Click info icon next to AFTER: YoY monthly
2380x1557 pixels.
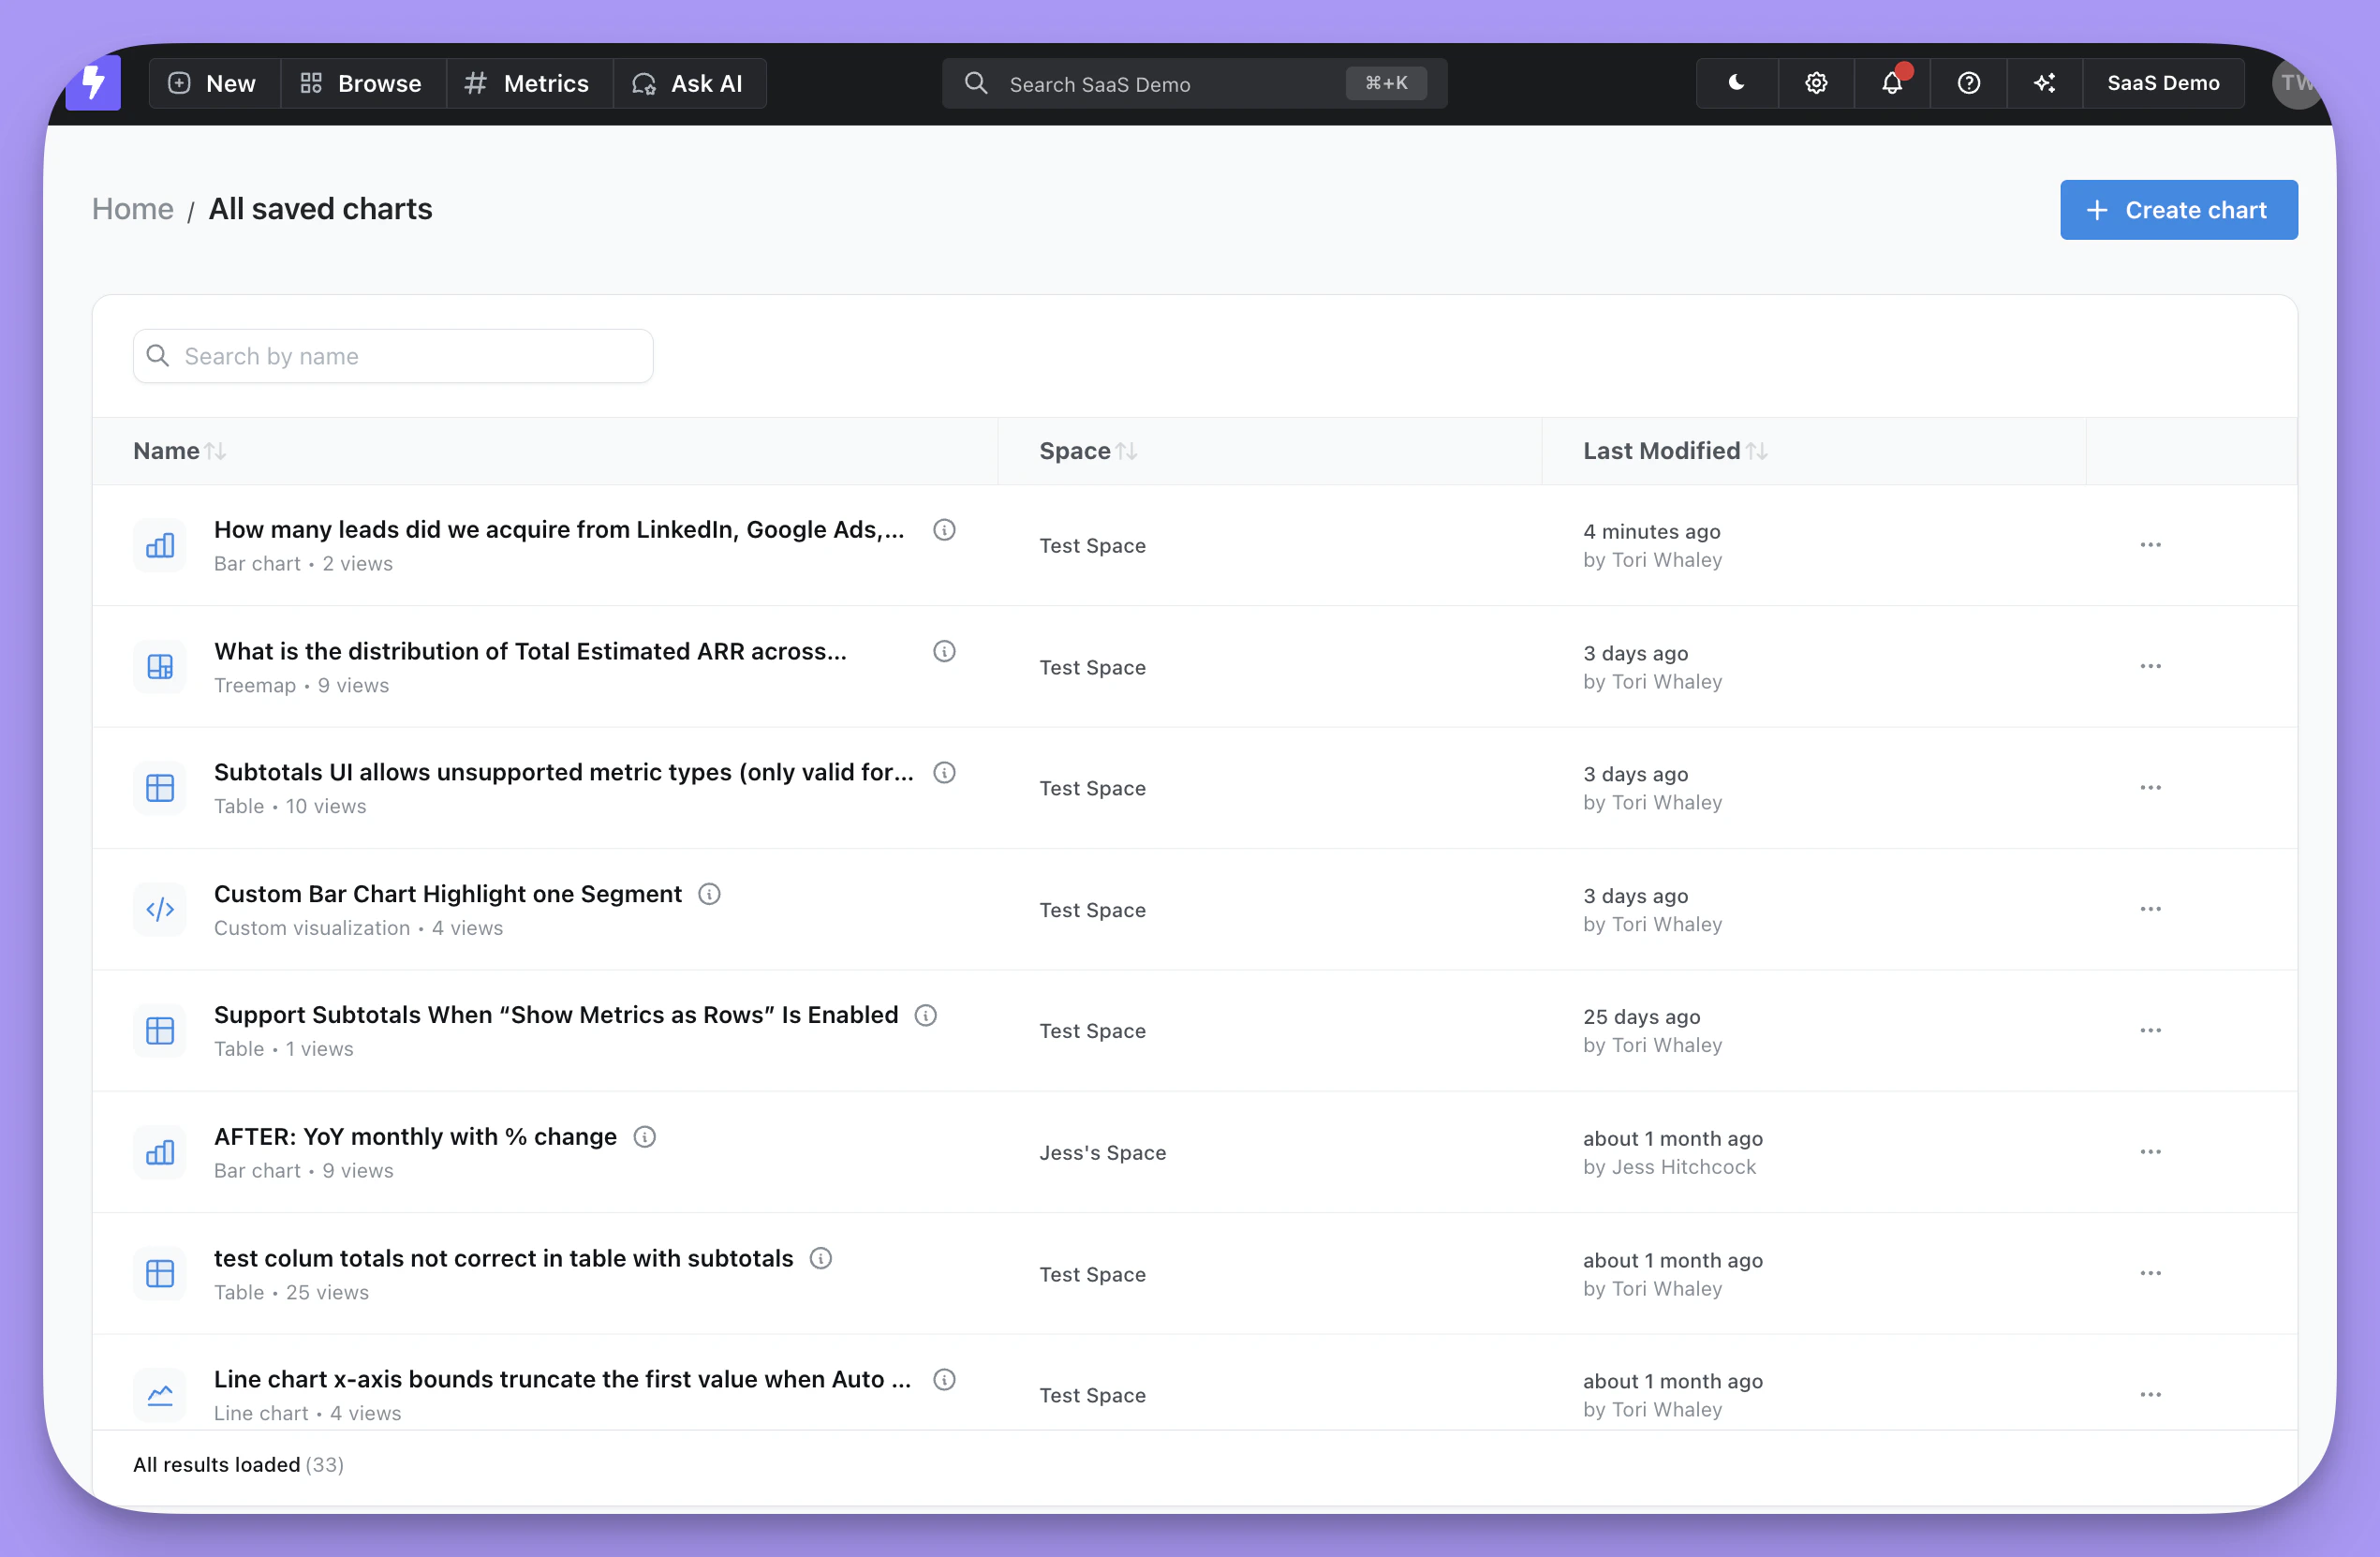[645, 1137]
